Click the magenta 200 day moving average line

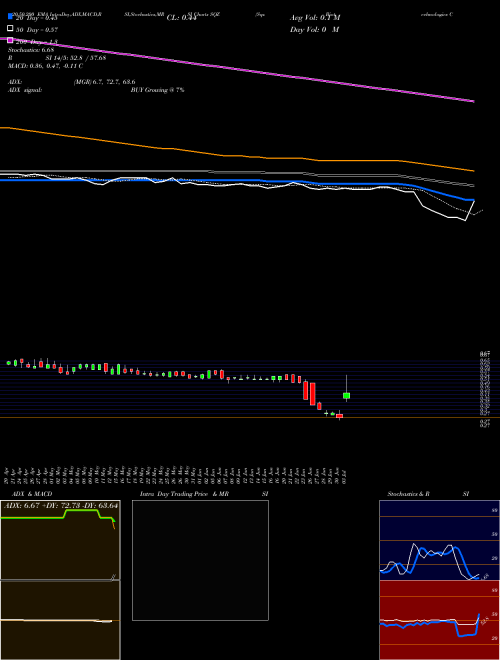click(237, 69)
